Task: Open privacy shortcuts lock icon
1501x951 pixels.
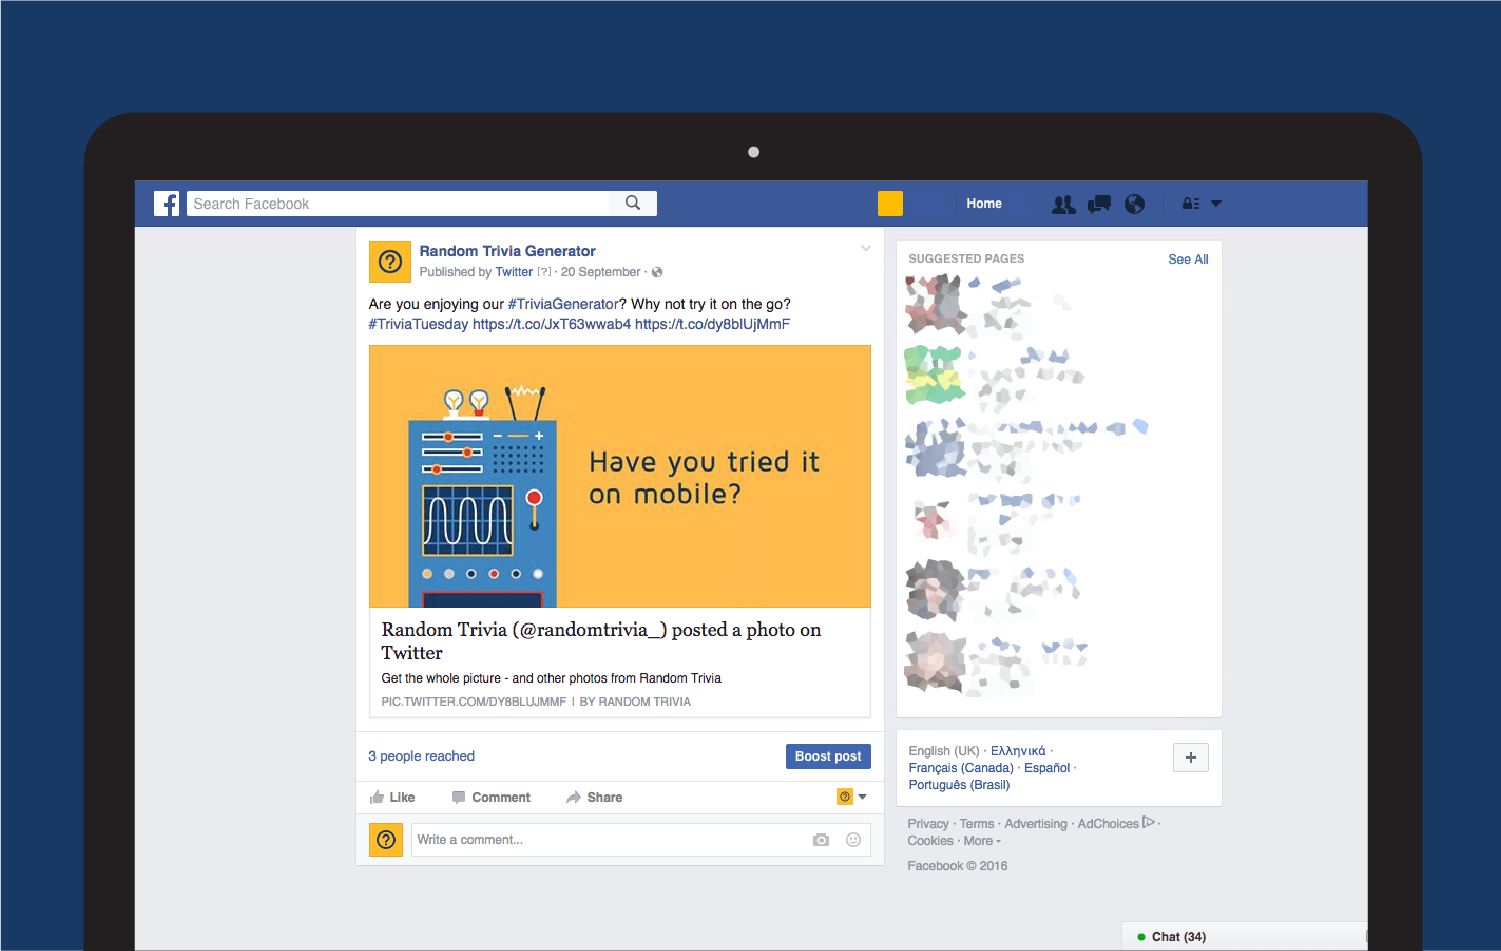Action: coord(1190,204)
